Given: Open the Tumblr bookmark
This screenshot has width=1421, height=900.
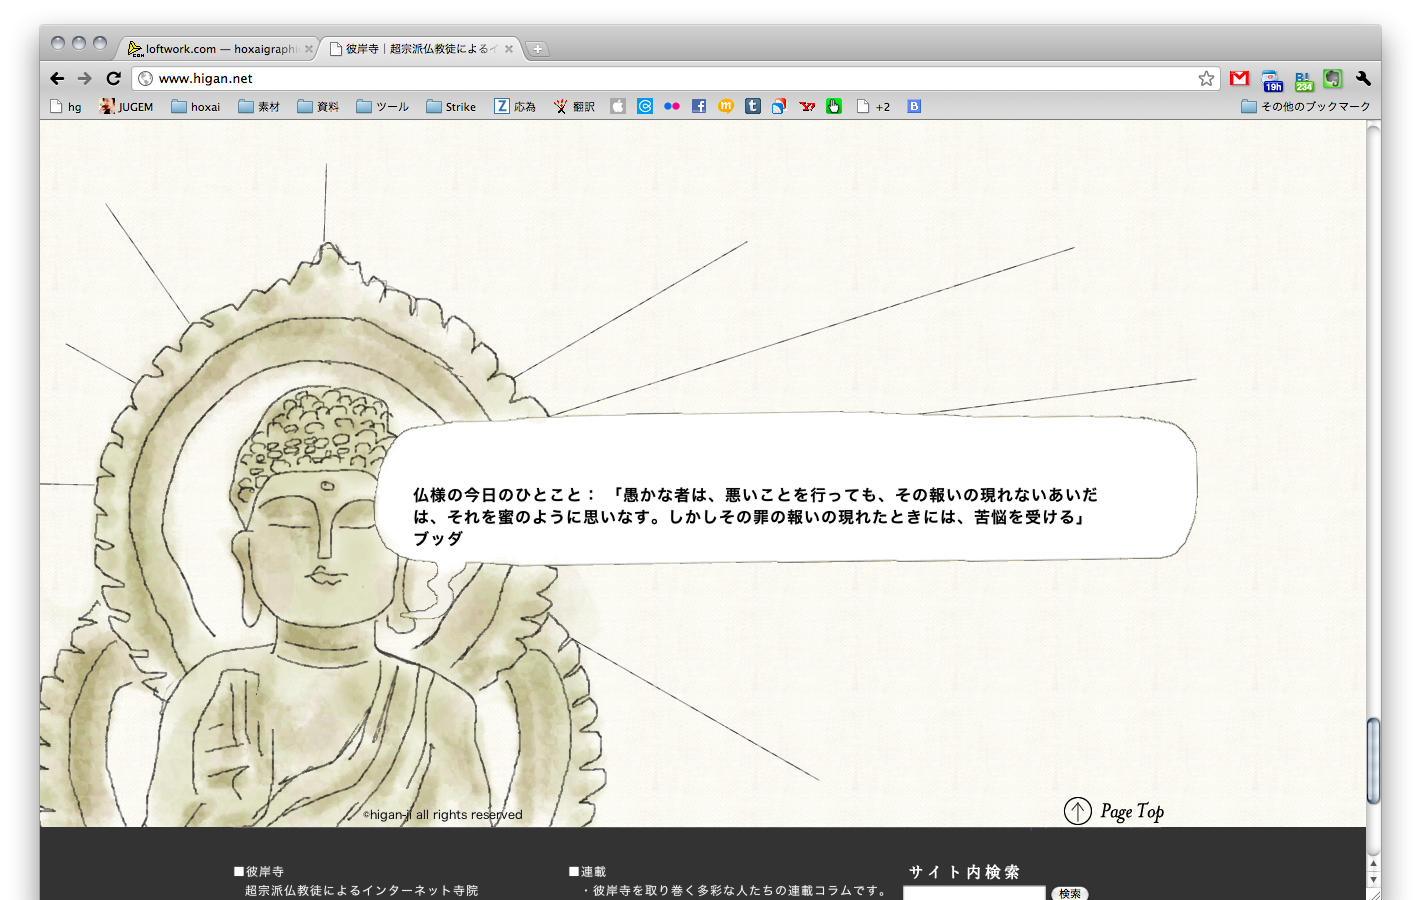Looking at the screenshot, I should pyautogui.click(x=753, y=106).
